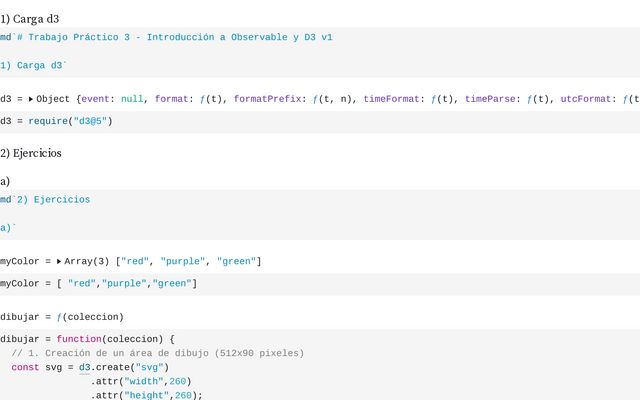Click the d3 = require("d3@5") code cell
Viewport: 640px width, 400px height.
pos(56,121)
